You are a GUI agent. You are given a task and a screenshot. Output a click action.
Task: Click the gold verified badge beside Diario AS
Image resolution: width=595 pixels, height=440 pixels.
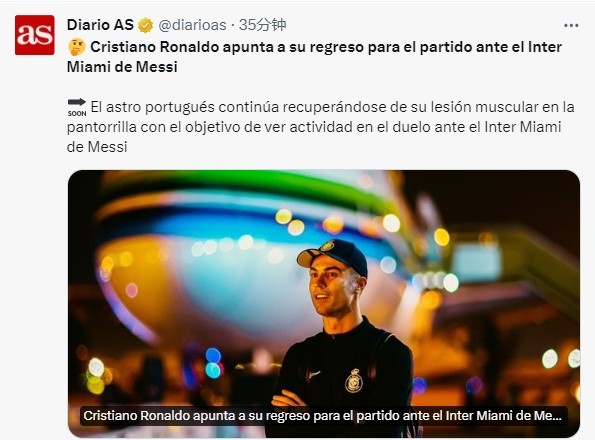pos(145,25)
